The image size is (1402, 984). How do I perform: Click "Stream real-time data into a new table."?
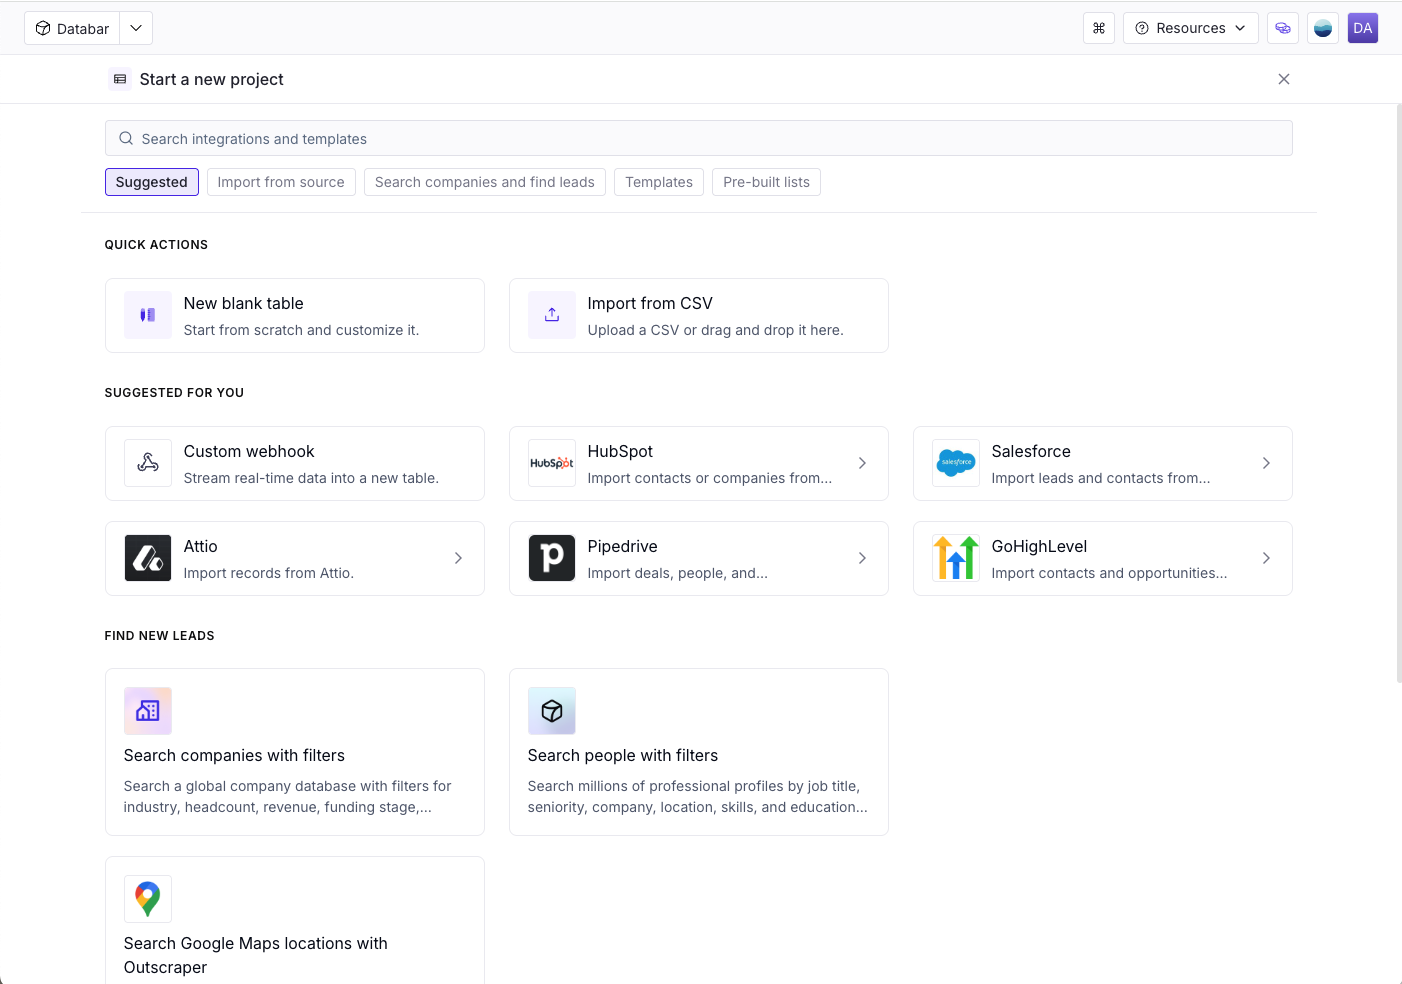coord(311,478)
